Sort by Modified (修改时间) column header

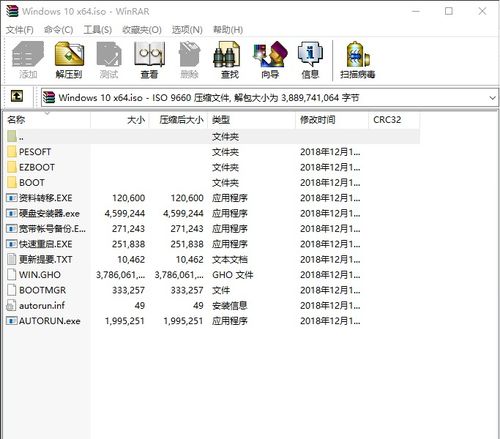point(332,120)
